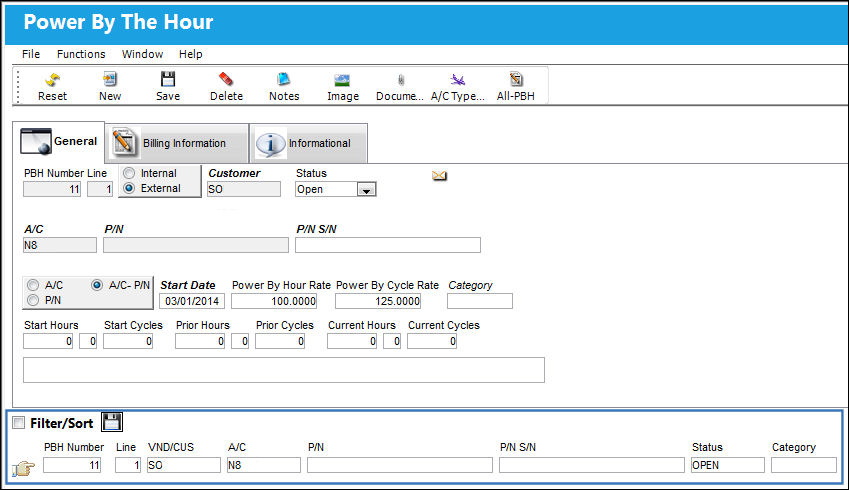This screenshot has width=849, height=490.
Task: Click the Category field in General tab
Action: coord(480,301)
